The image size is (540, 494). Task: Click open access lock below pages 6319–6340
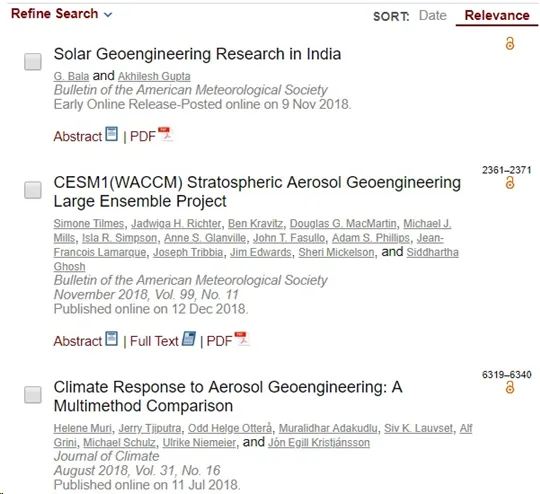[x=510, y=387]
